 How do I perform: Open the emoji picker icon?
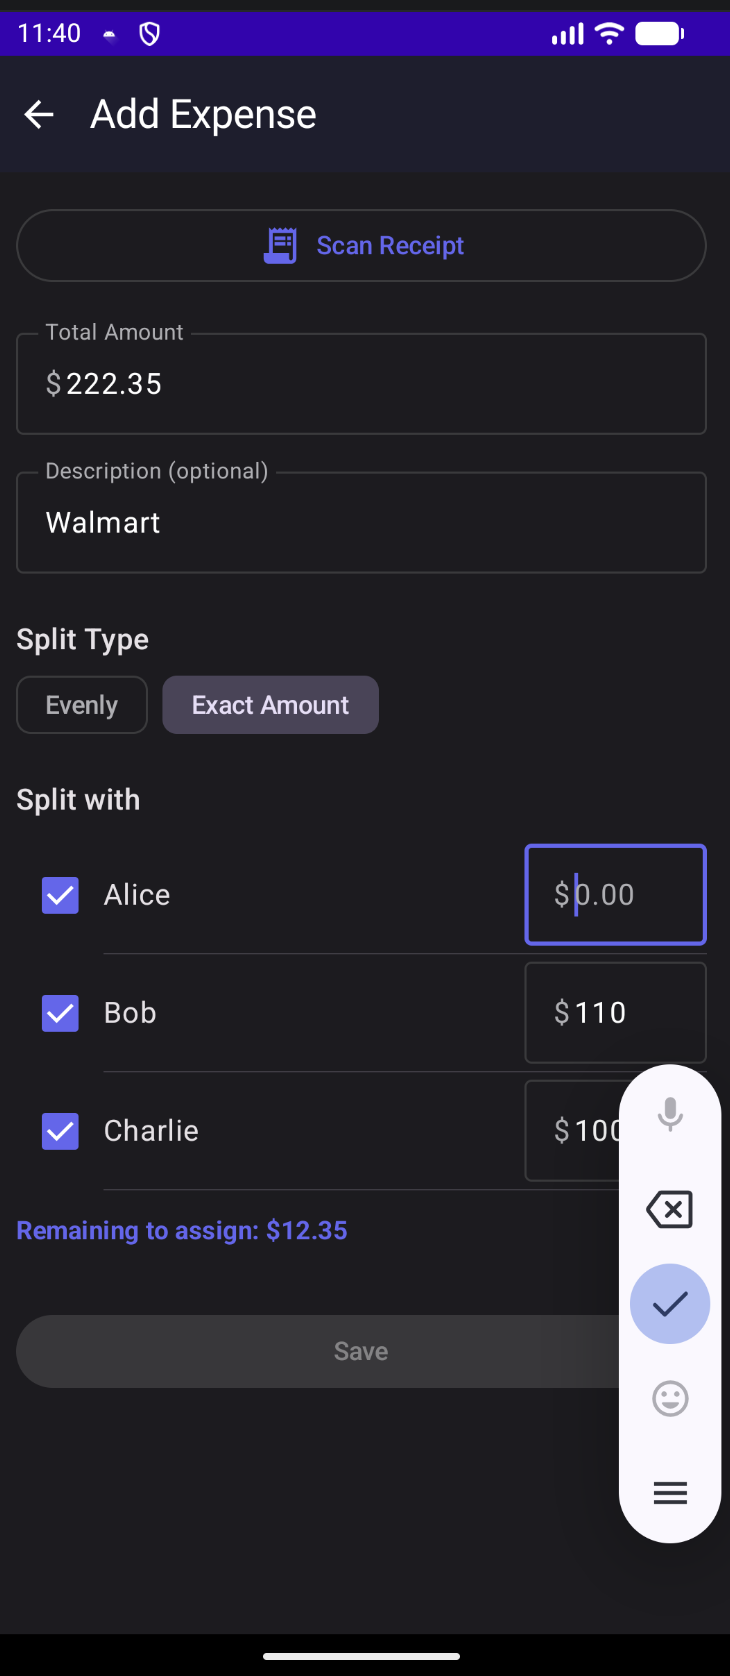point(670,1398)
